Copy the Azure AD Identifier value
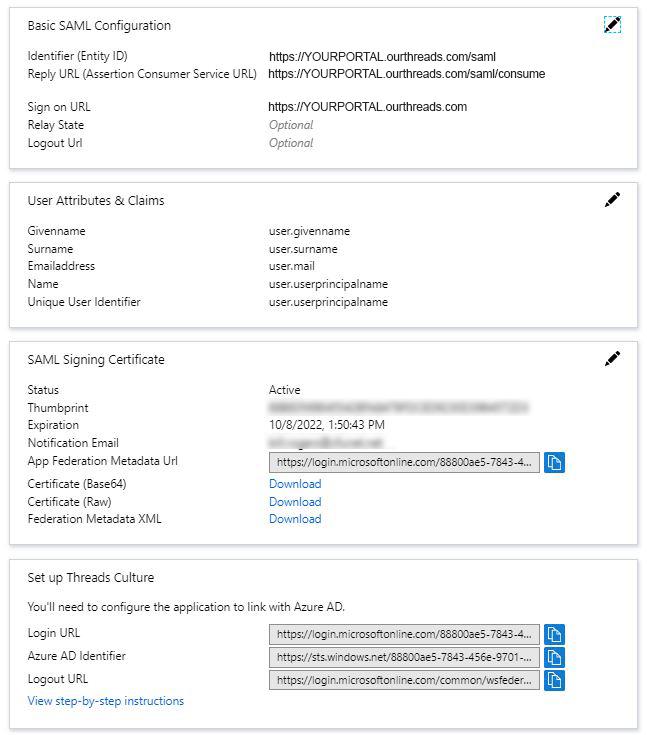The width and height of the screenshot is (647, 735). [554, 657]
